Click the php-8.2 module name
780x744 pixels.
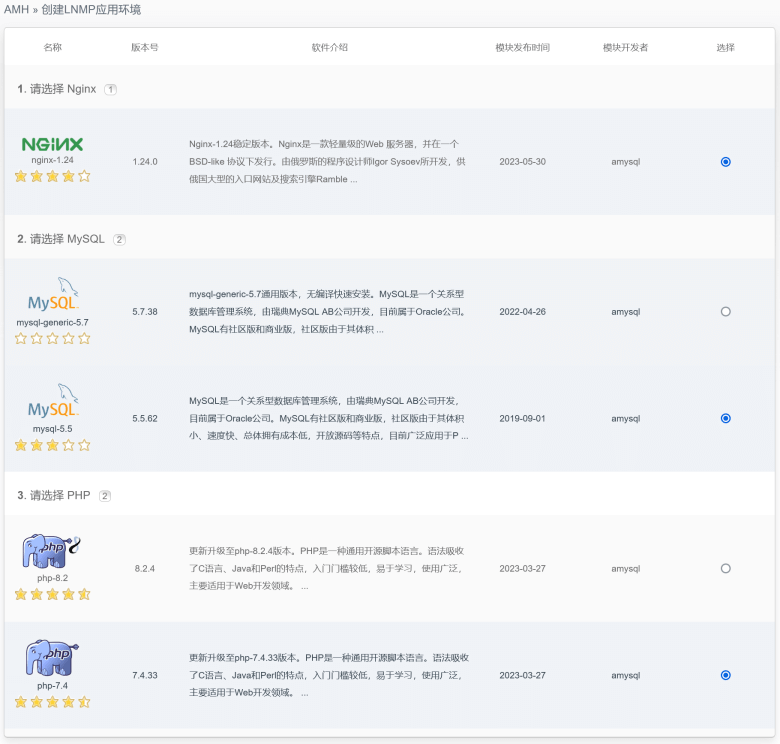pos(52,578)
